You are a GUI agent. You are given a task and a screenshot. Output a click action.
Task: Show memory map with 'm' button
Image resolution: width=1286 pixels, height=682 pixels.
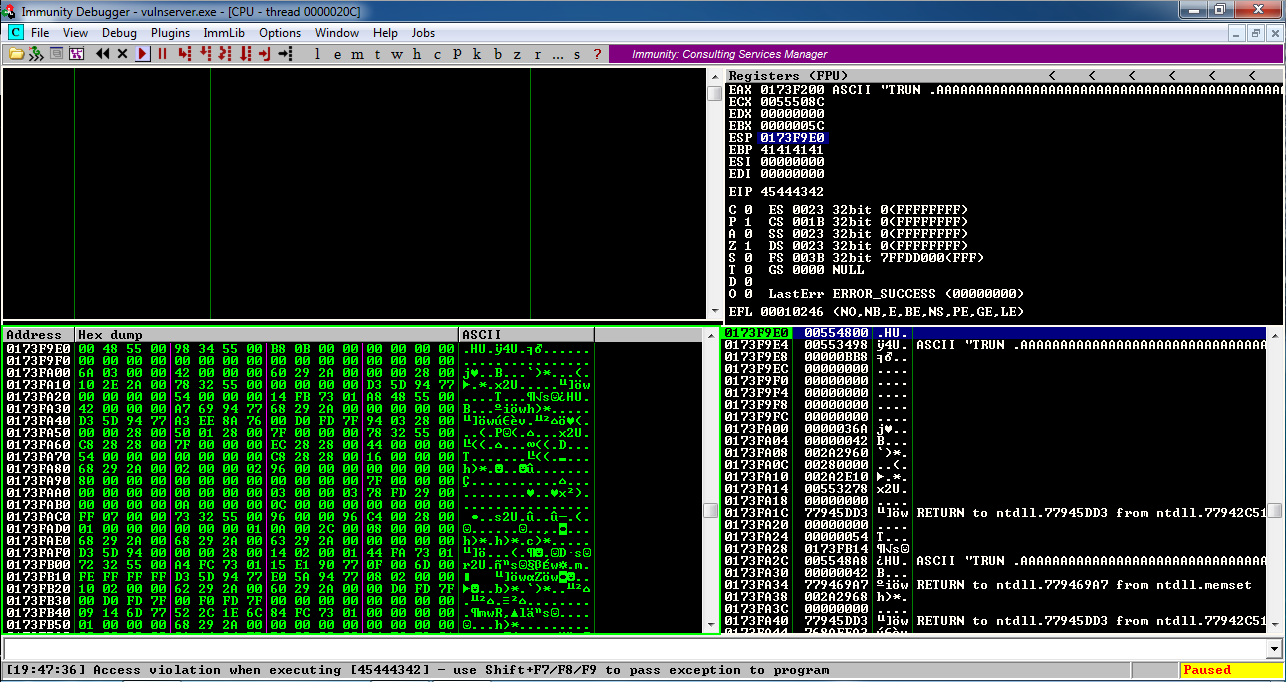click(x=357, y=54)
